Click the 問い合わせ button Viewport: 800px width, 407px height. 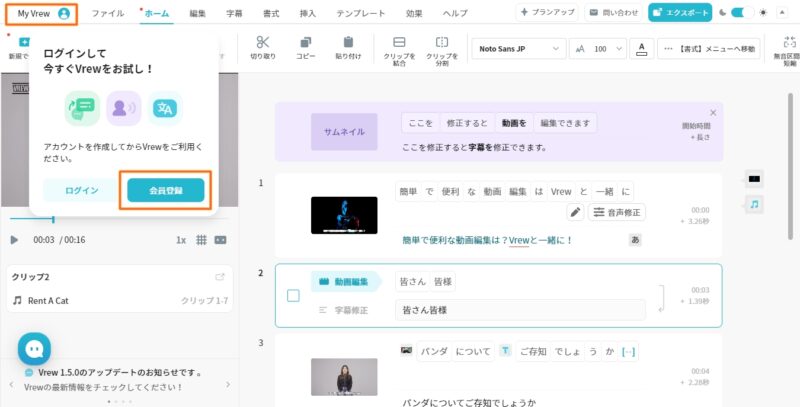pos(613,13)
